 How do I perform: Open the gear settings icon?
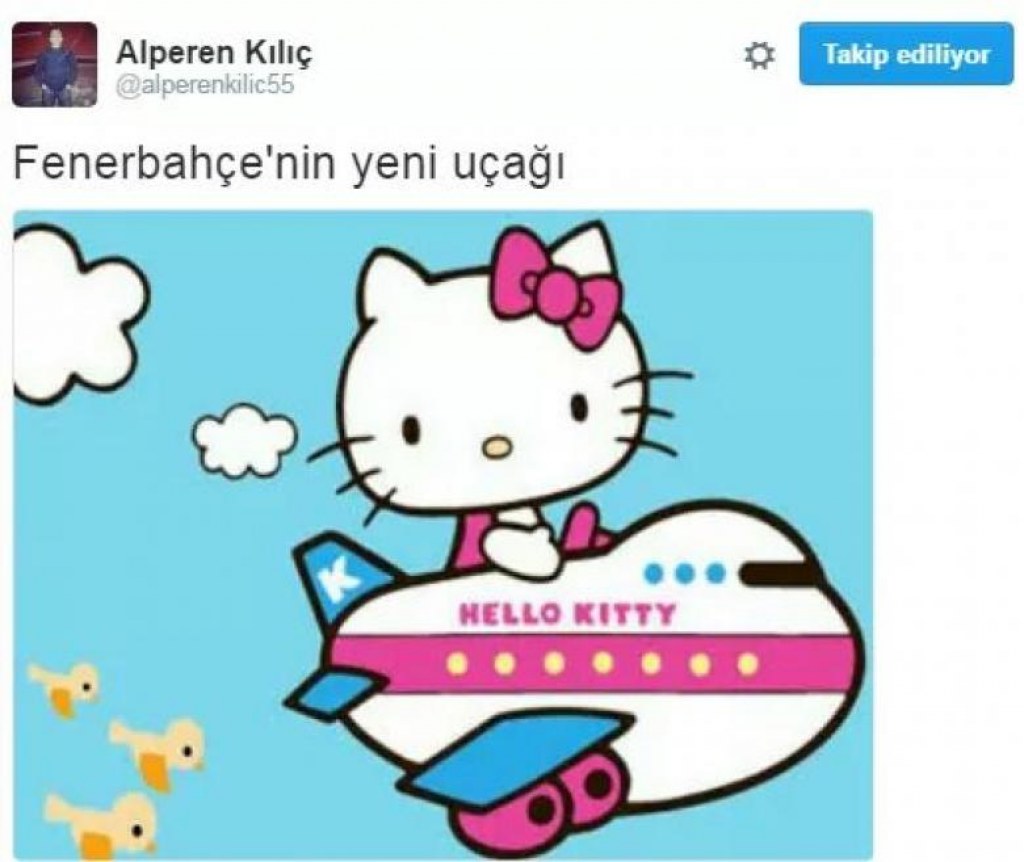tap(760, 55)
